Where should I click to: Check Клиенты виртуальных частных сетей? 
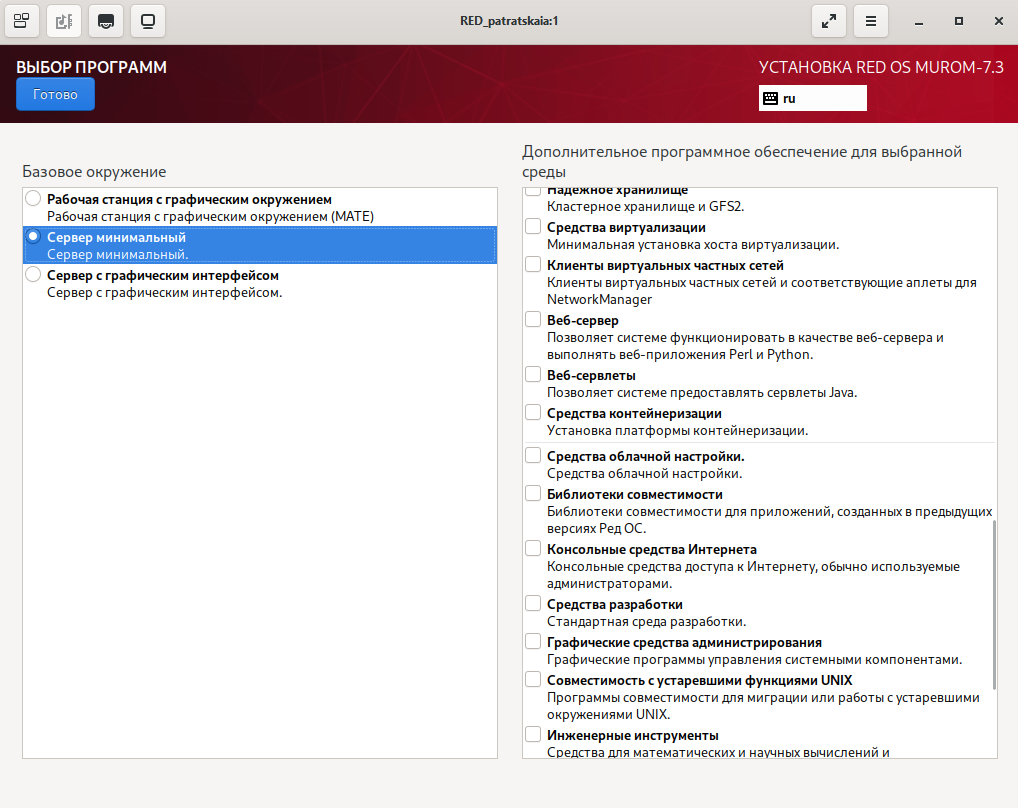pos(533,264)
